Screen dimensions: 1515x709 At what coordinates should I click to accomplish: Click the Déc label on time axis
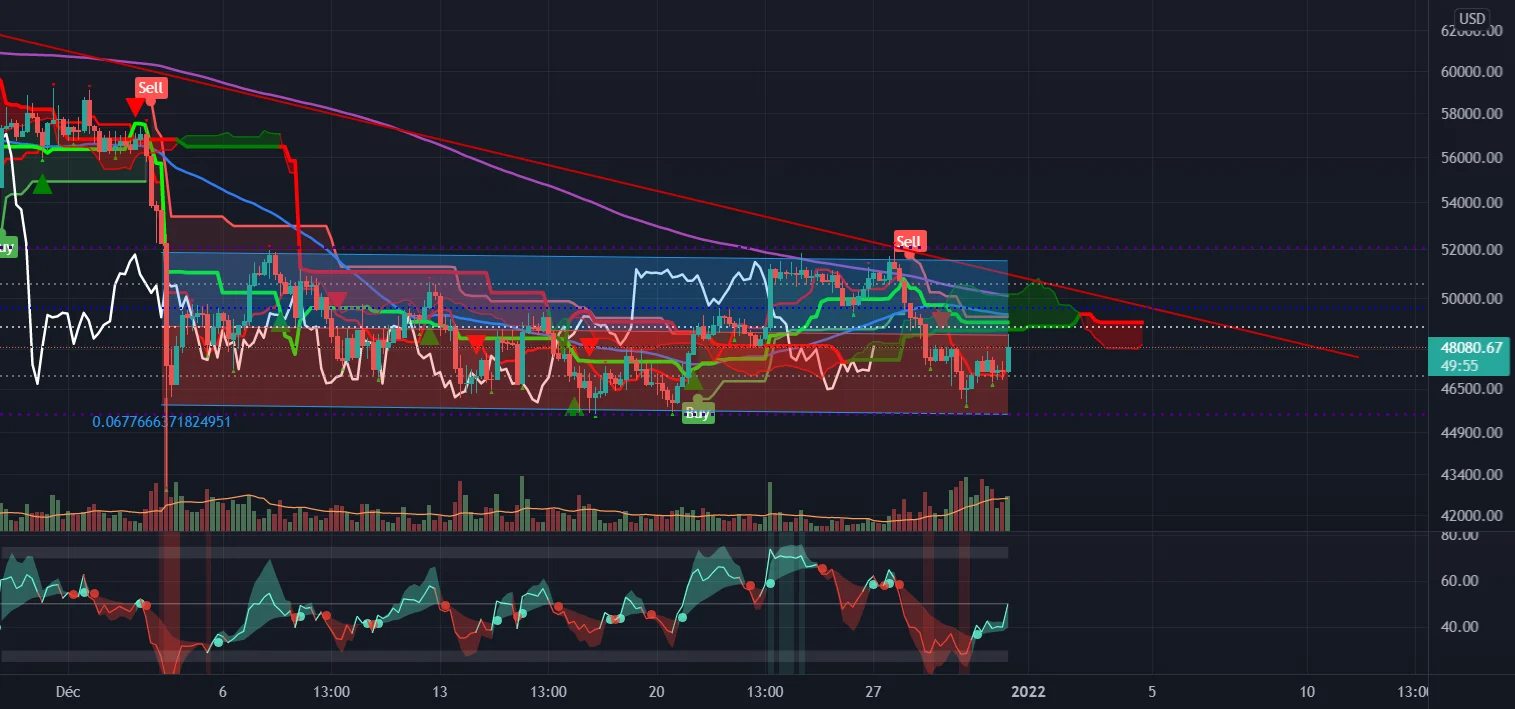tap(67, 691)
